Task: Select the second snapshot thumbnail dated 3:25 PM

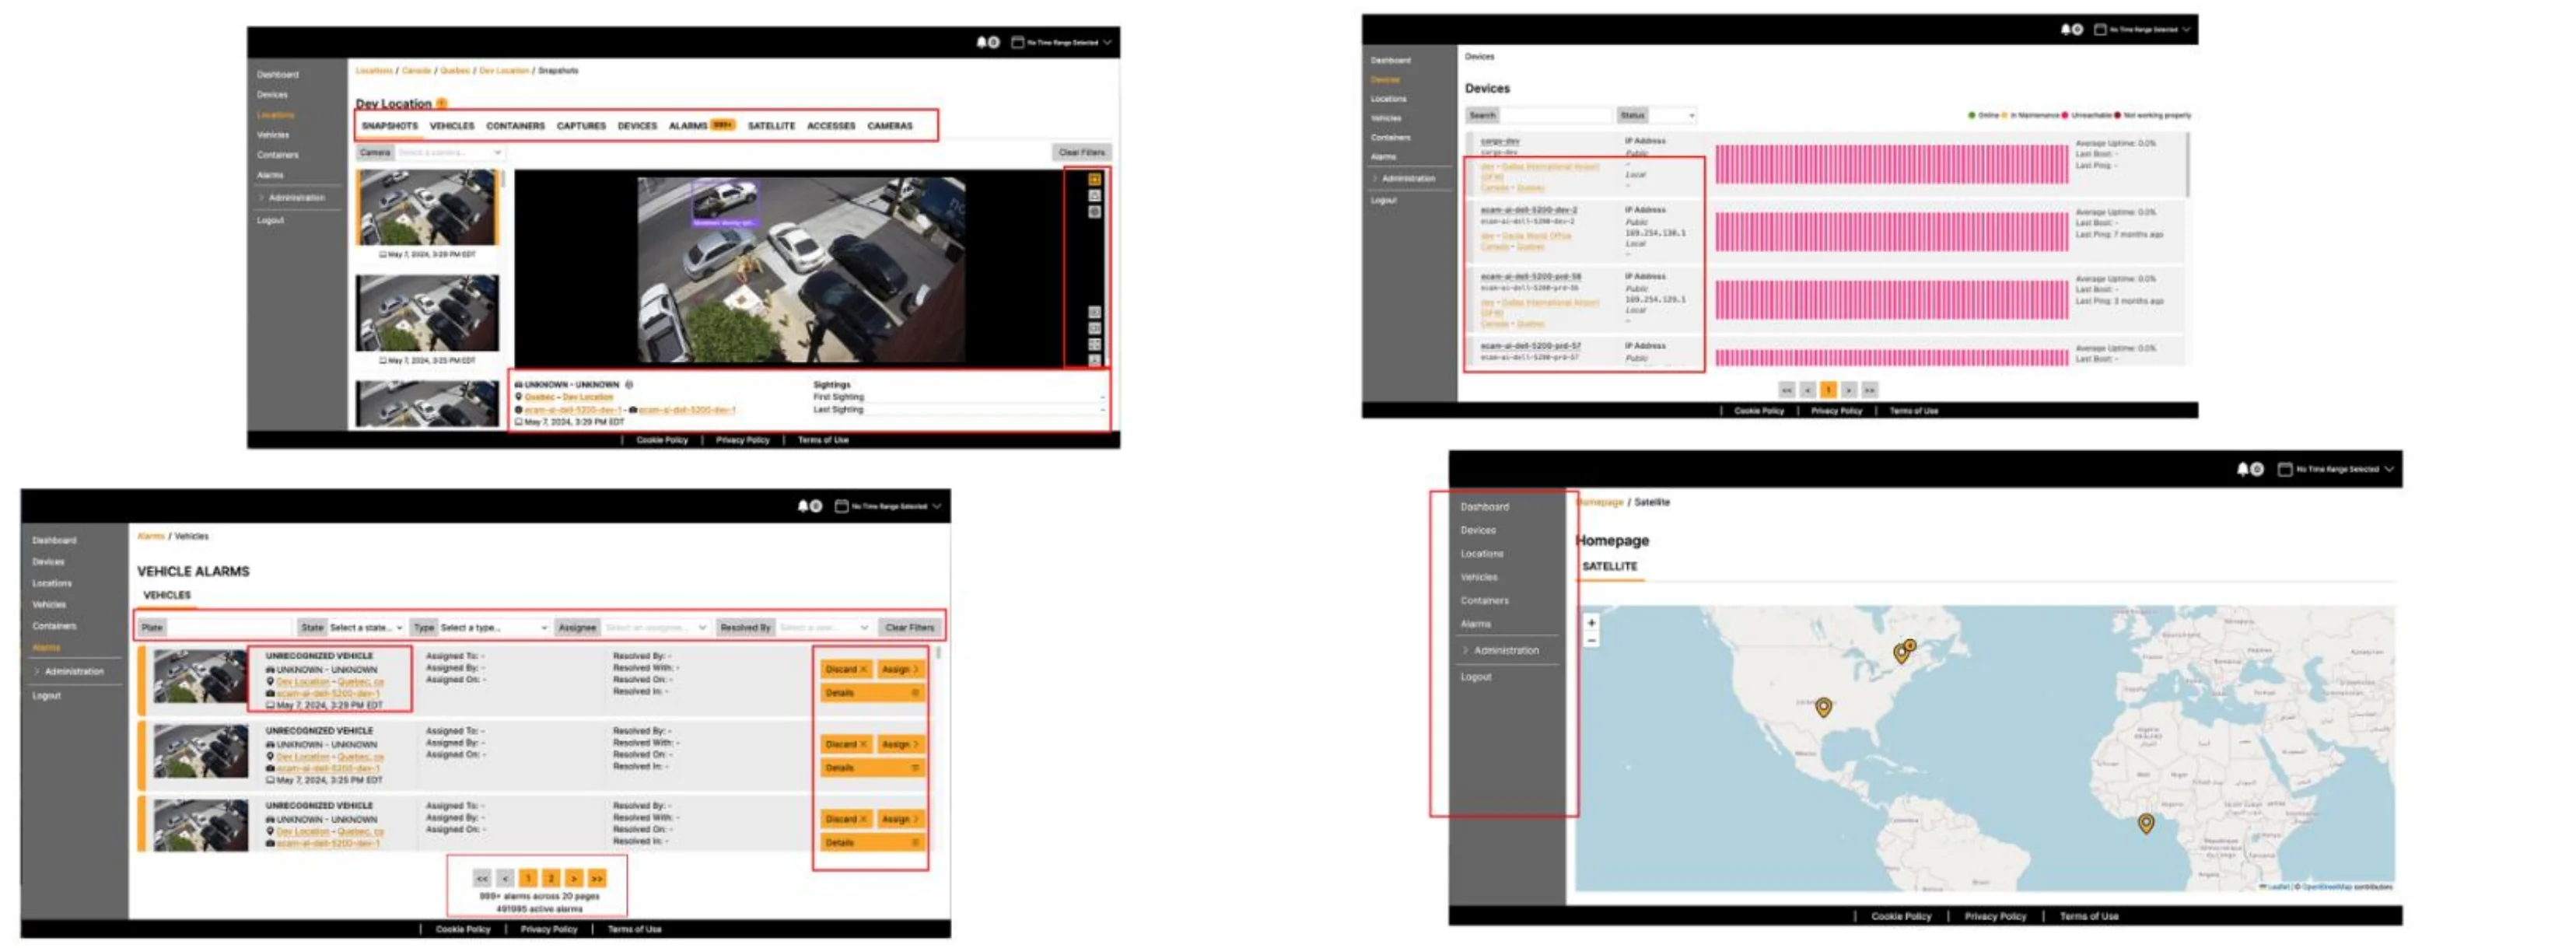Action: (427, 313)
